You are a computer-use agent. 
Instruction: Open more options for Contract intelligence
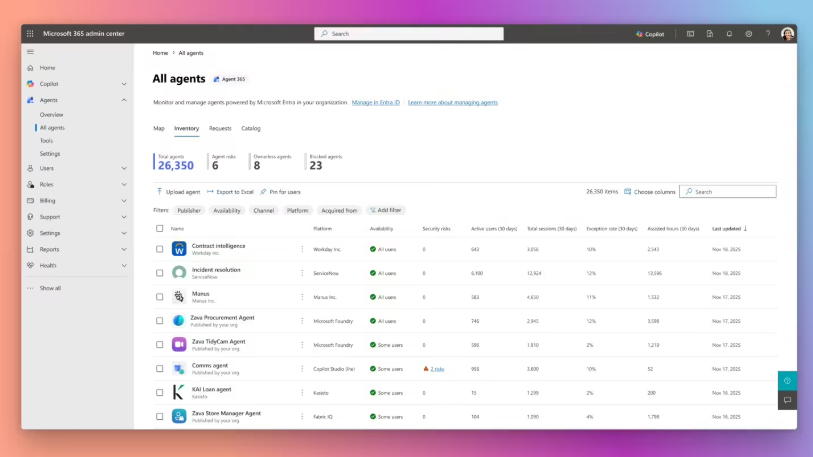tap(302, 248)
